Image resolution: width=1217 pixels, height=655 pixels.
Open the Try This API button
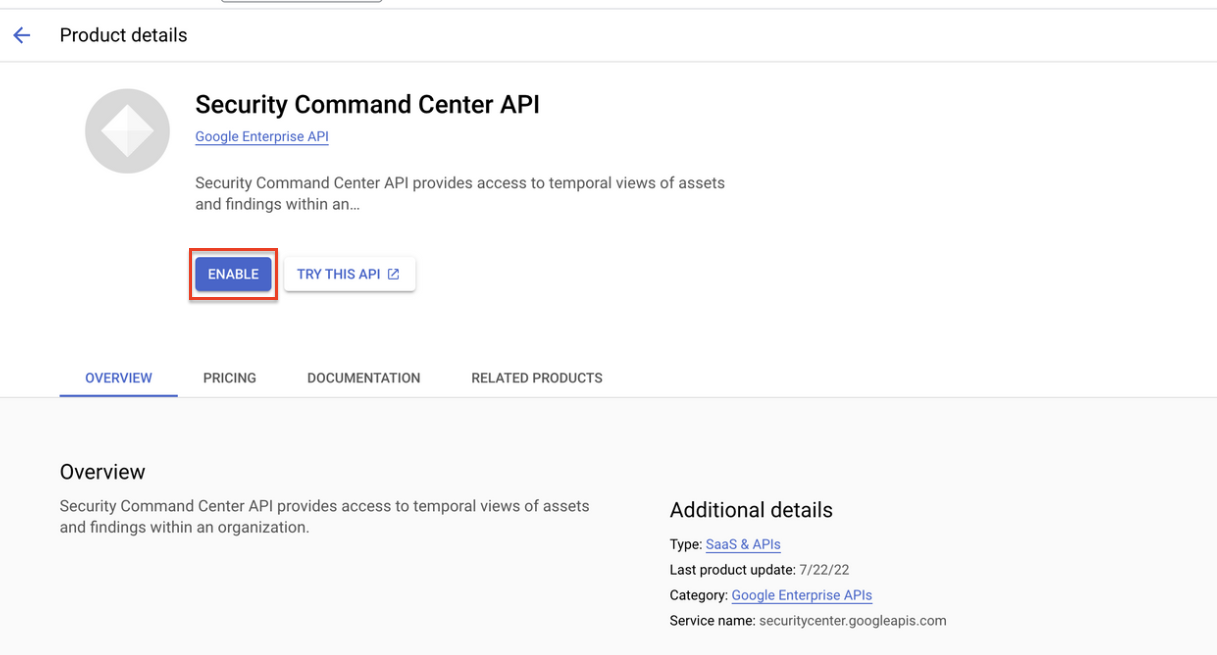349,274
